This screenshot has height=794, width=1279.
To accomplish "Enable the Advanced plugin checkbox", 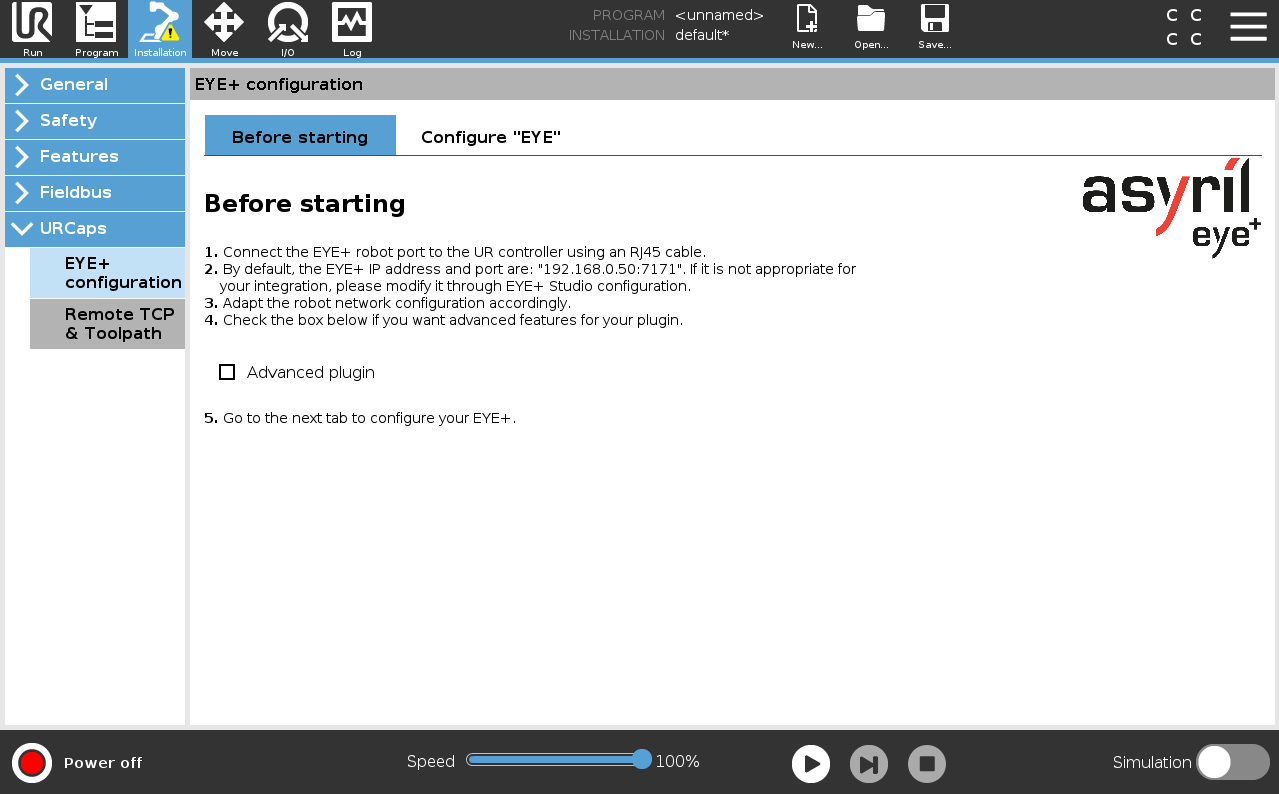I will tap(227, 372).
